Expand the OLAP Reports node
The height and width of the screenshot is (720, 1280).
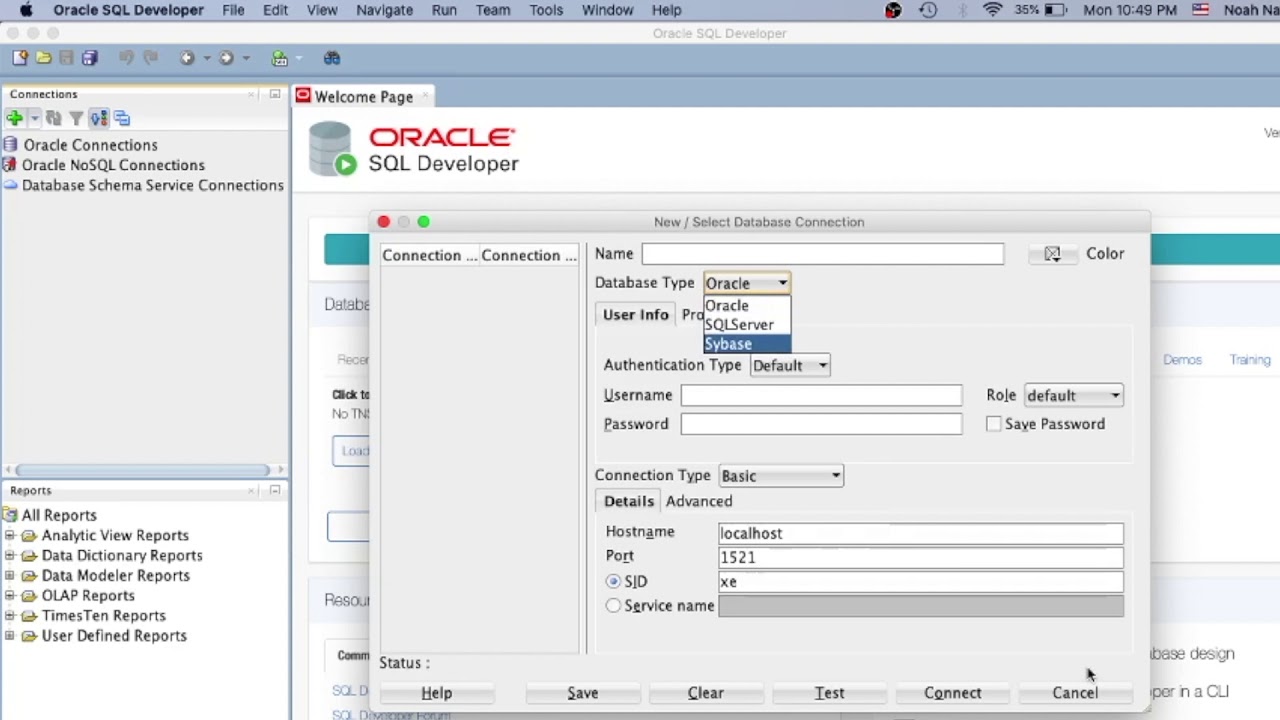(10, 596)
